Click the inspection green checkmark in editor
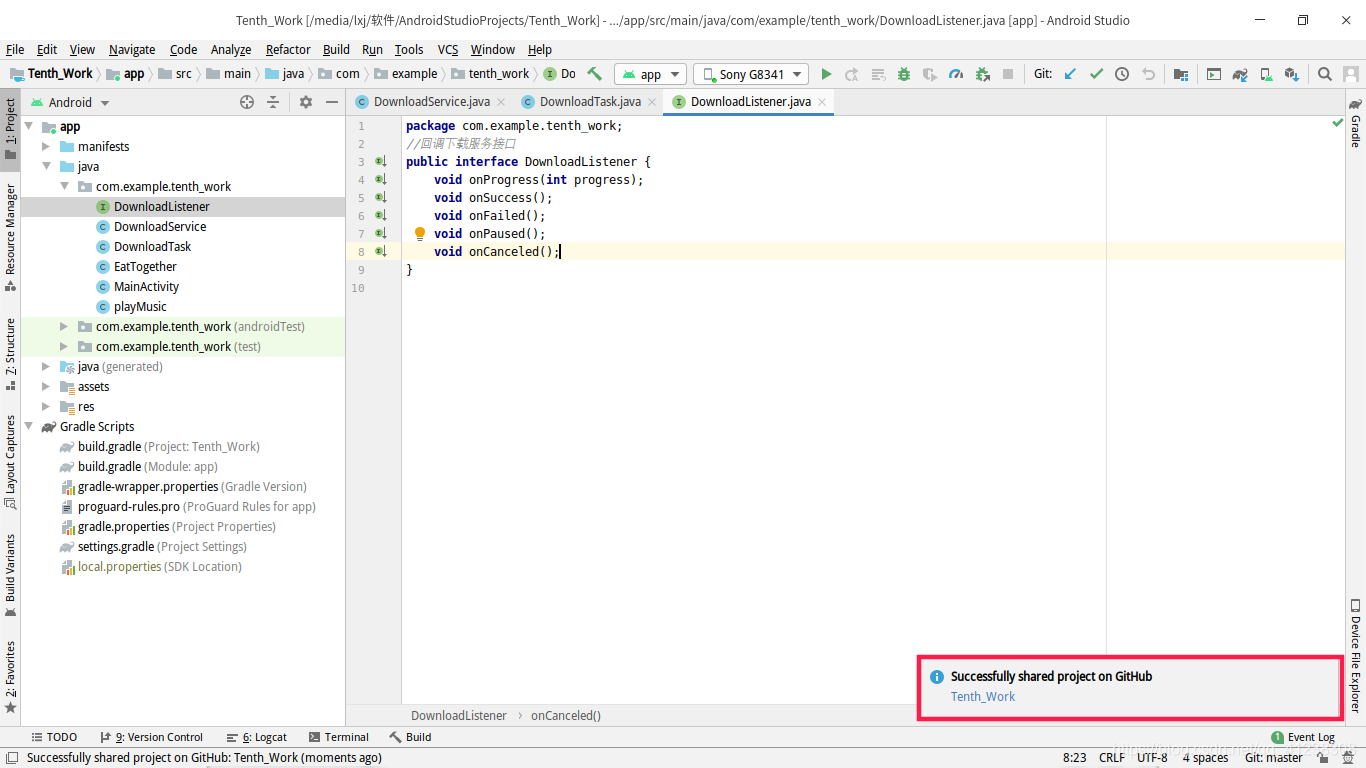Viewport: 1366px width, 768px height. tap(1337, 123)
